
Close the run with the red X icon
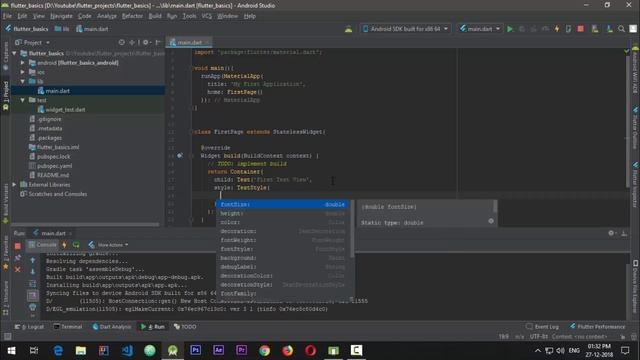pyautogui.click(x=18, y=269)
